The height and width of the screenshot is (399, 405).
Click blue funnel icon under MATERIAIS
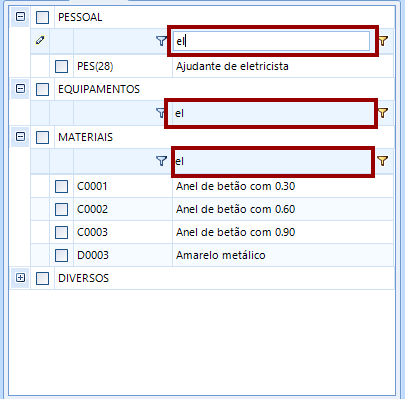click(161, 161)
